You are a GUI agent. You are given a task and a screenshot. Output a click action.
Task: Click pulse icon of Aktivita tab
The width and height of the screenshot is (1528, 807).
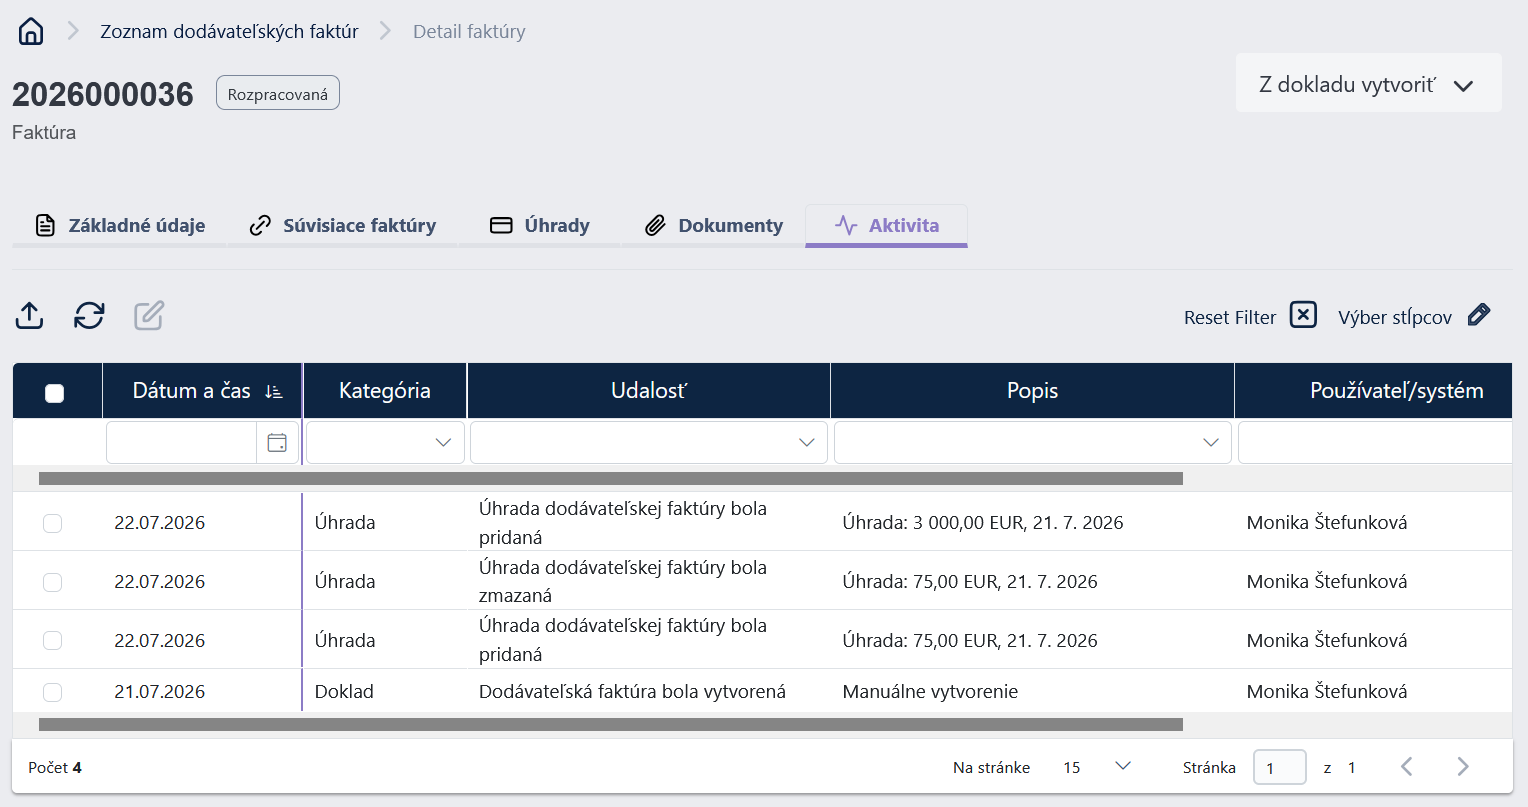click(846, 225)
